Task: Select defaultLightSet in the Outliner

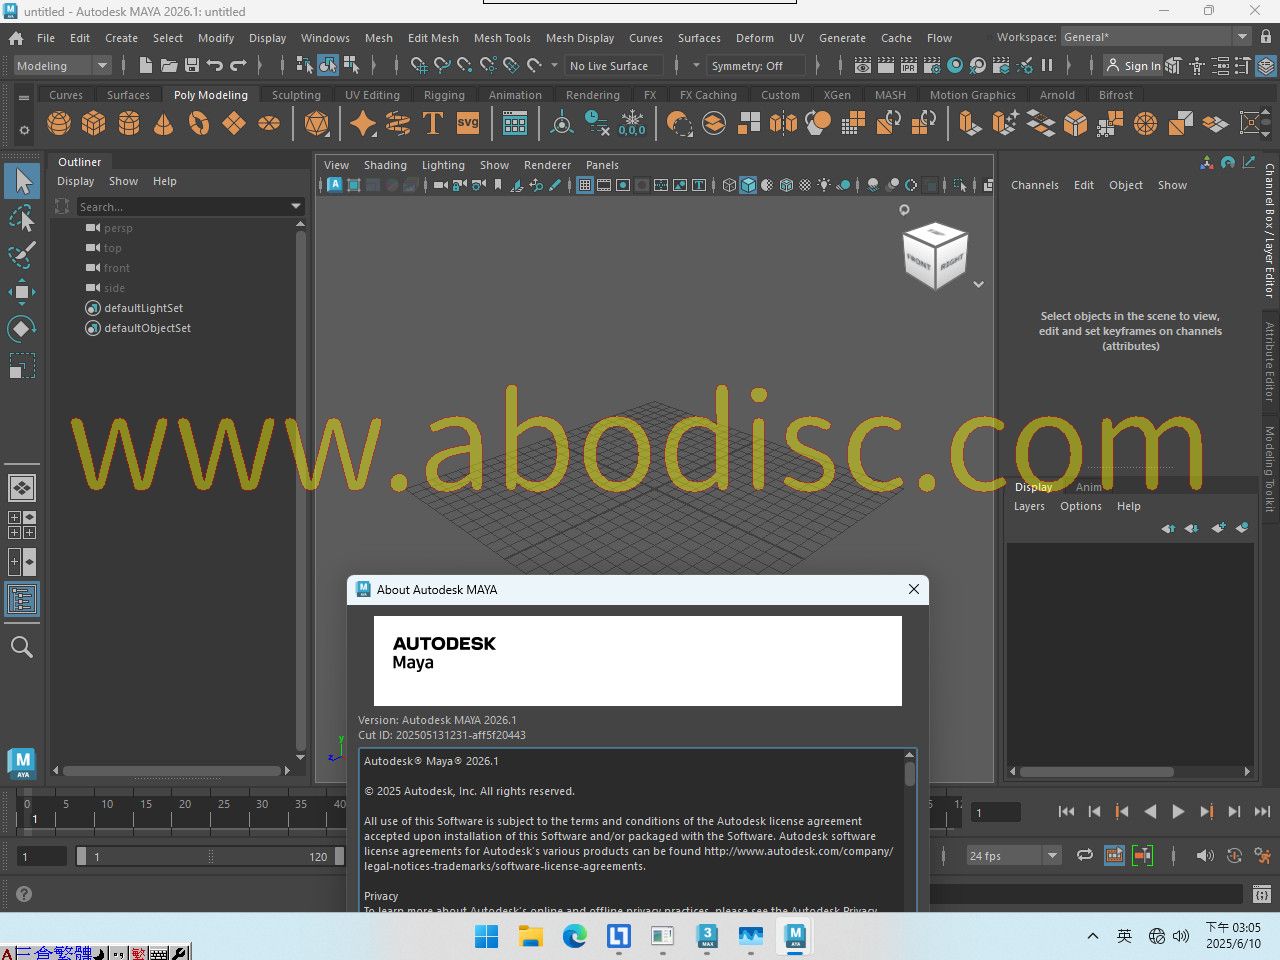Action: point(143,308)
